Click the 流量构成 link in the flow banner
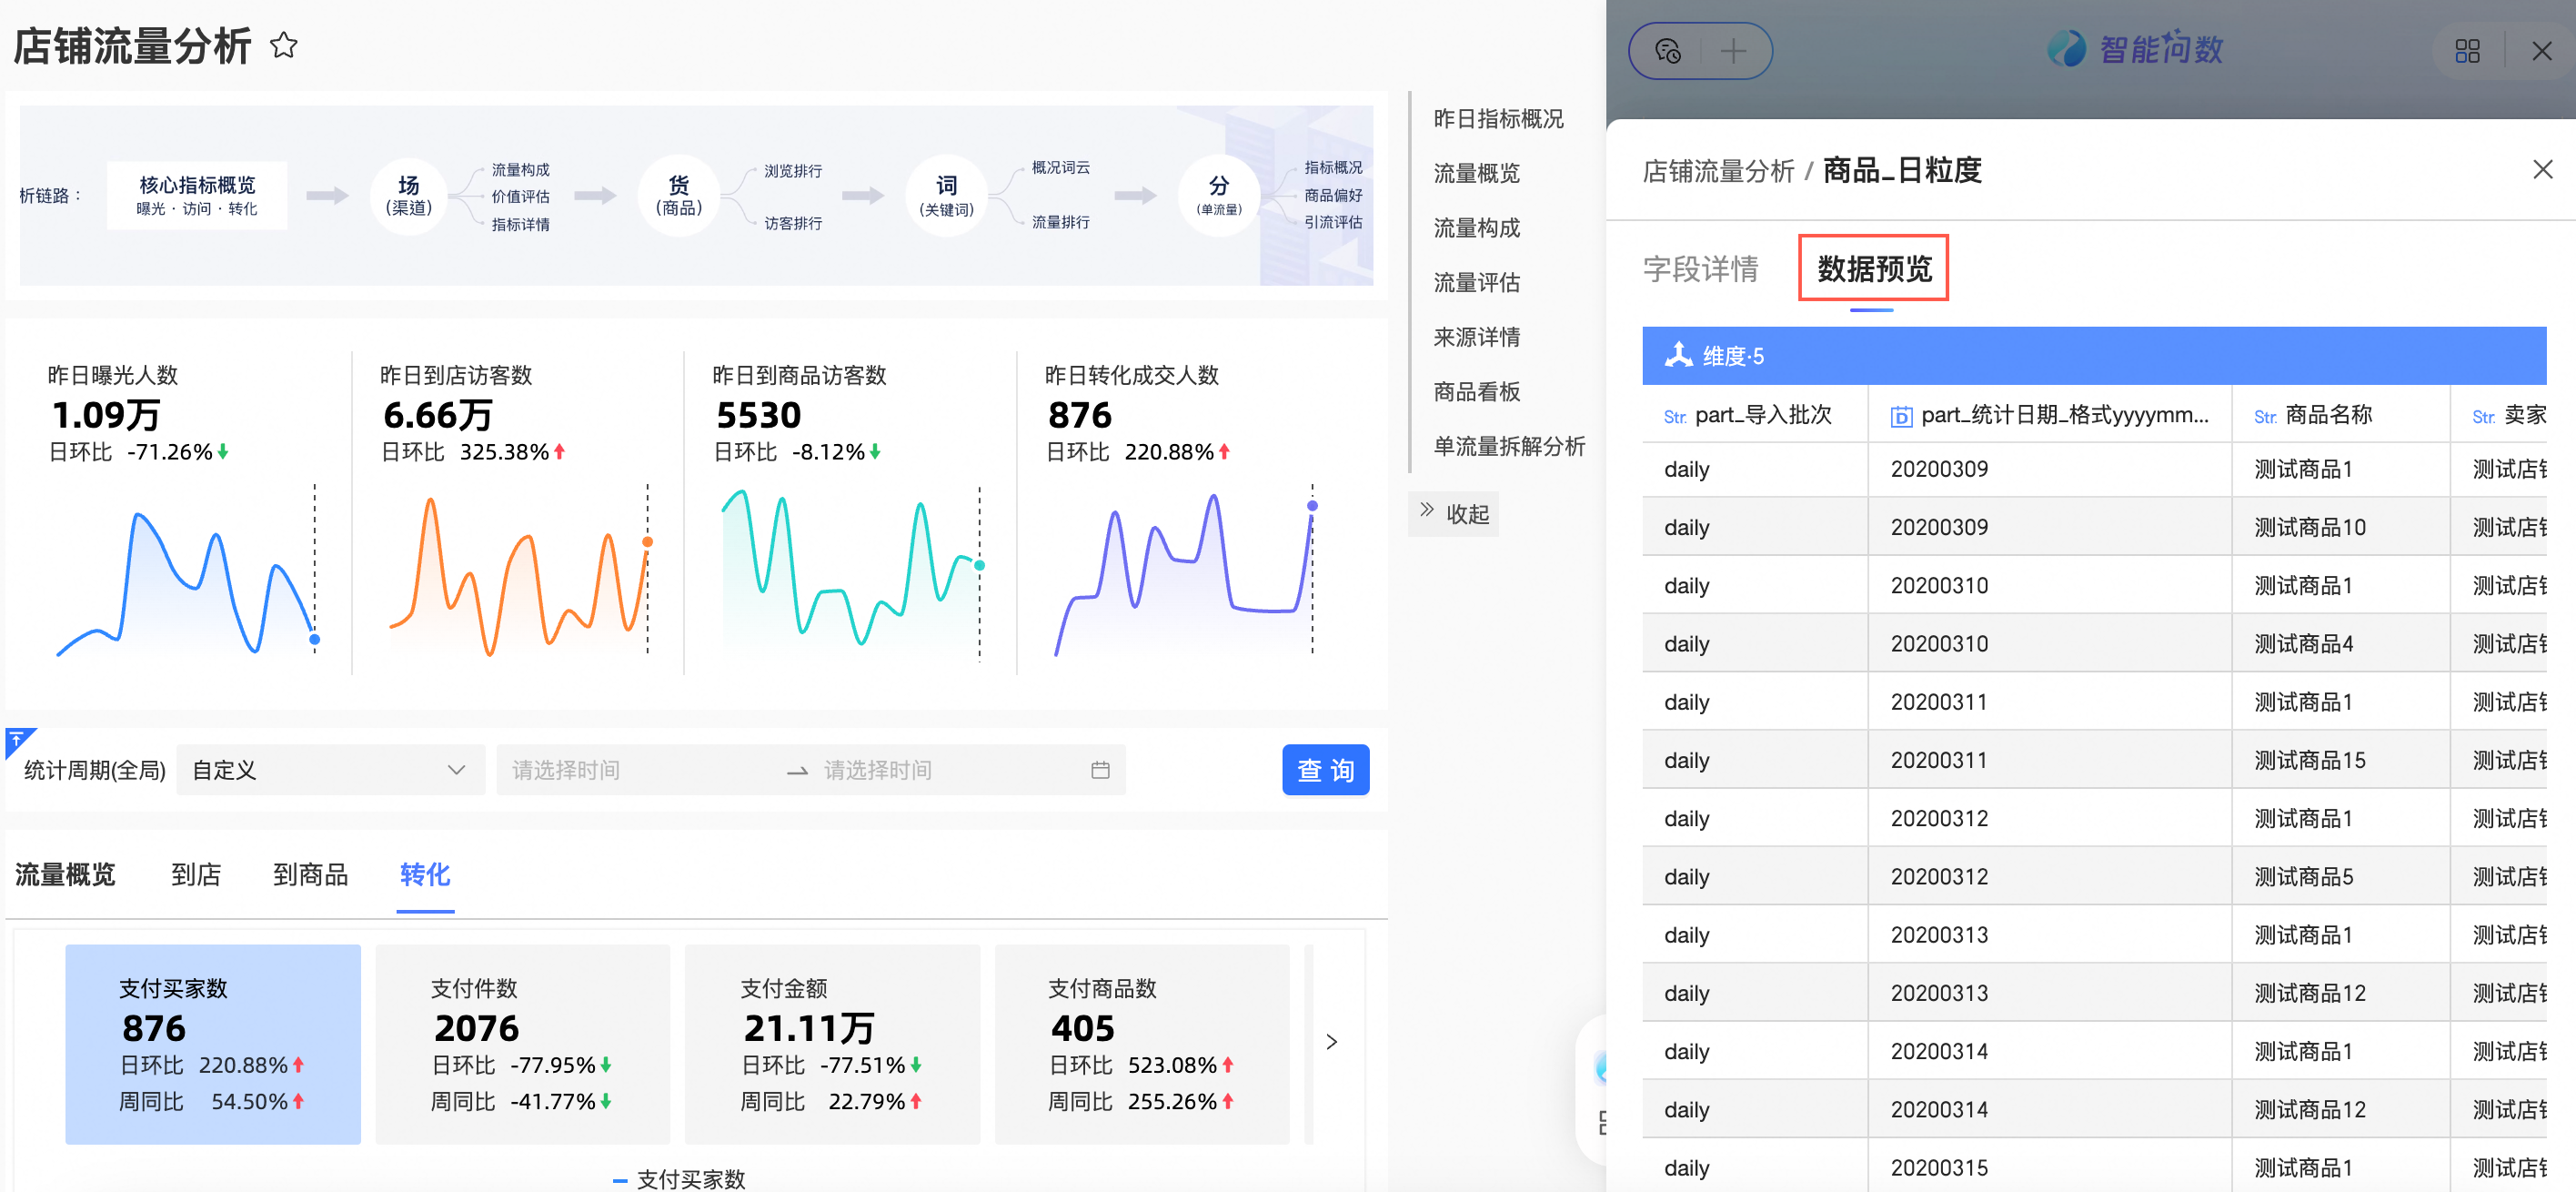Viewport: 2576px width, 1192px height. (520, 170)
